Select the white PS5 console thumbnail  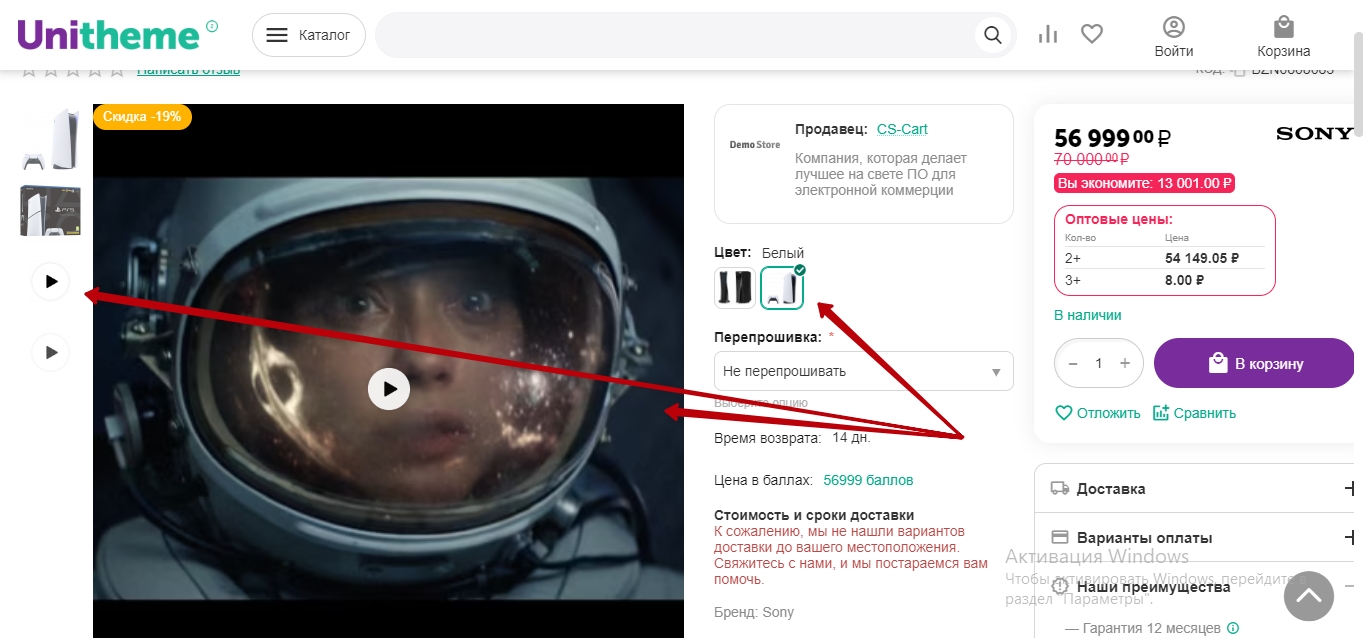[x=51, y=139]
